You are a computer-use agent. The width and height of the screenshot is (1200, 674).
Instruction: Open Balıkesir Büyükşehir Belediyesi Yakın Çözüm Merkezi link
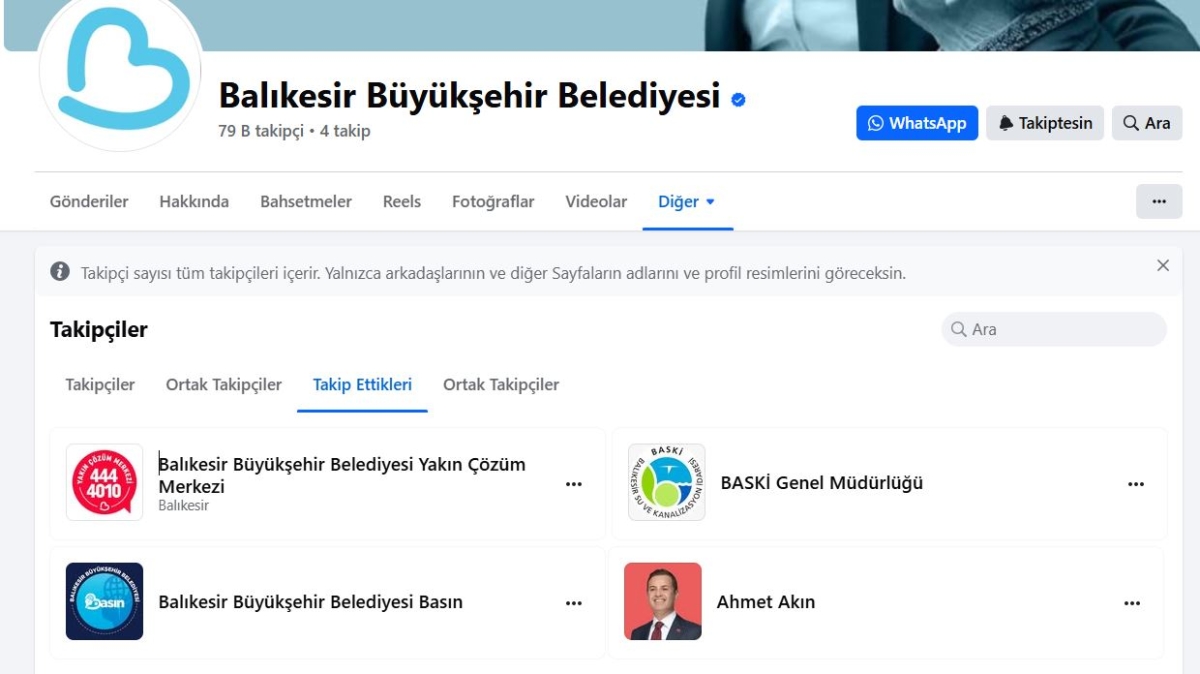coord(342,475)
